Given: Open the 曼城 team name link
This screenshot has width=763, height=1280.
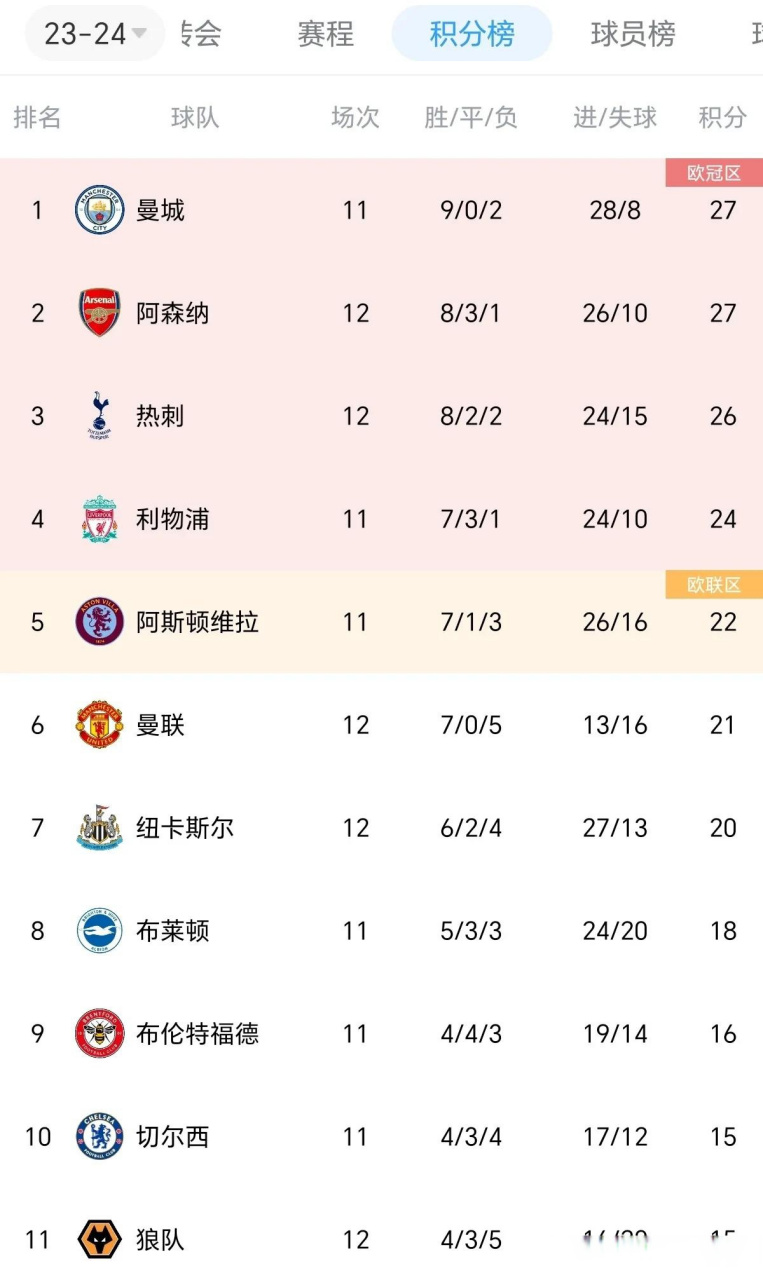Looking at the screenshot, I should 161,210.
